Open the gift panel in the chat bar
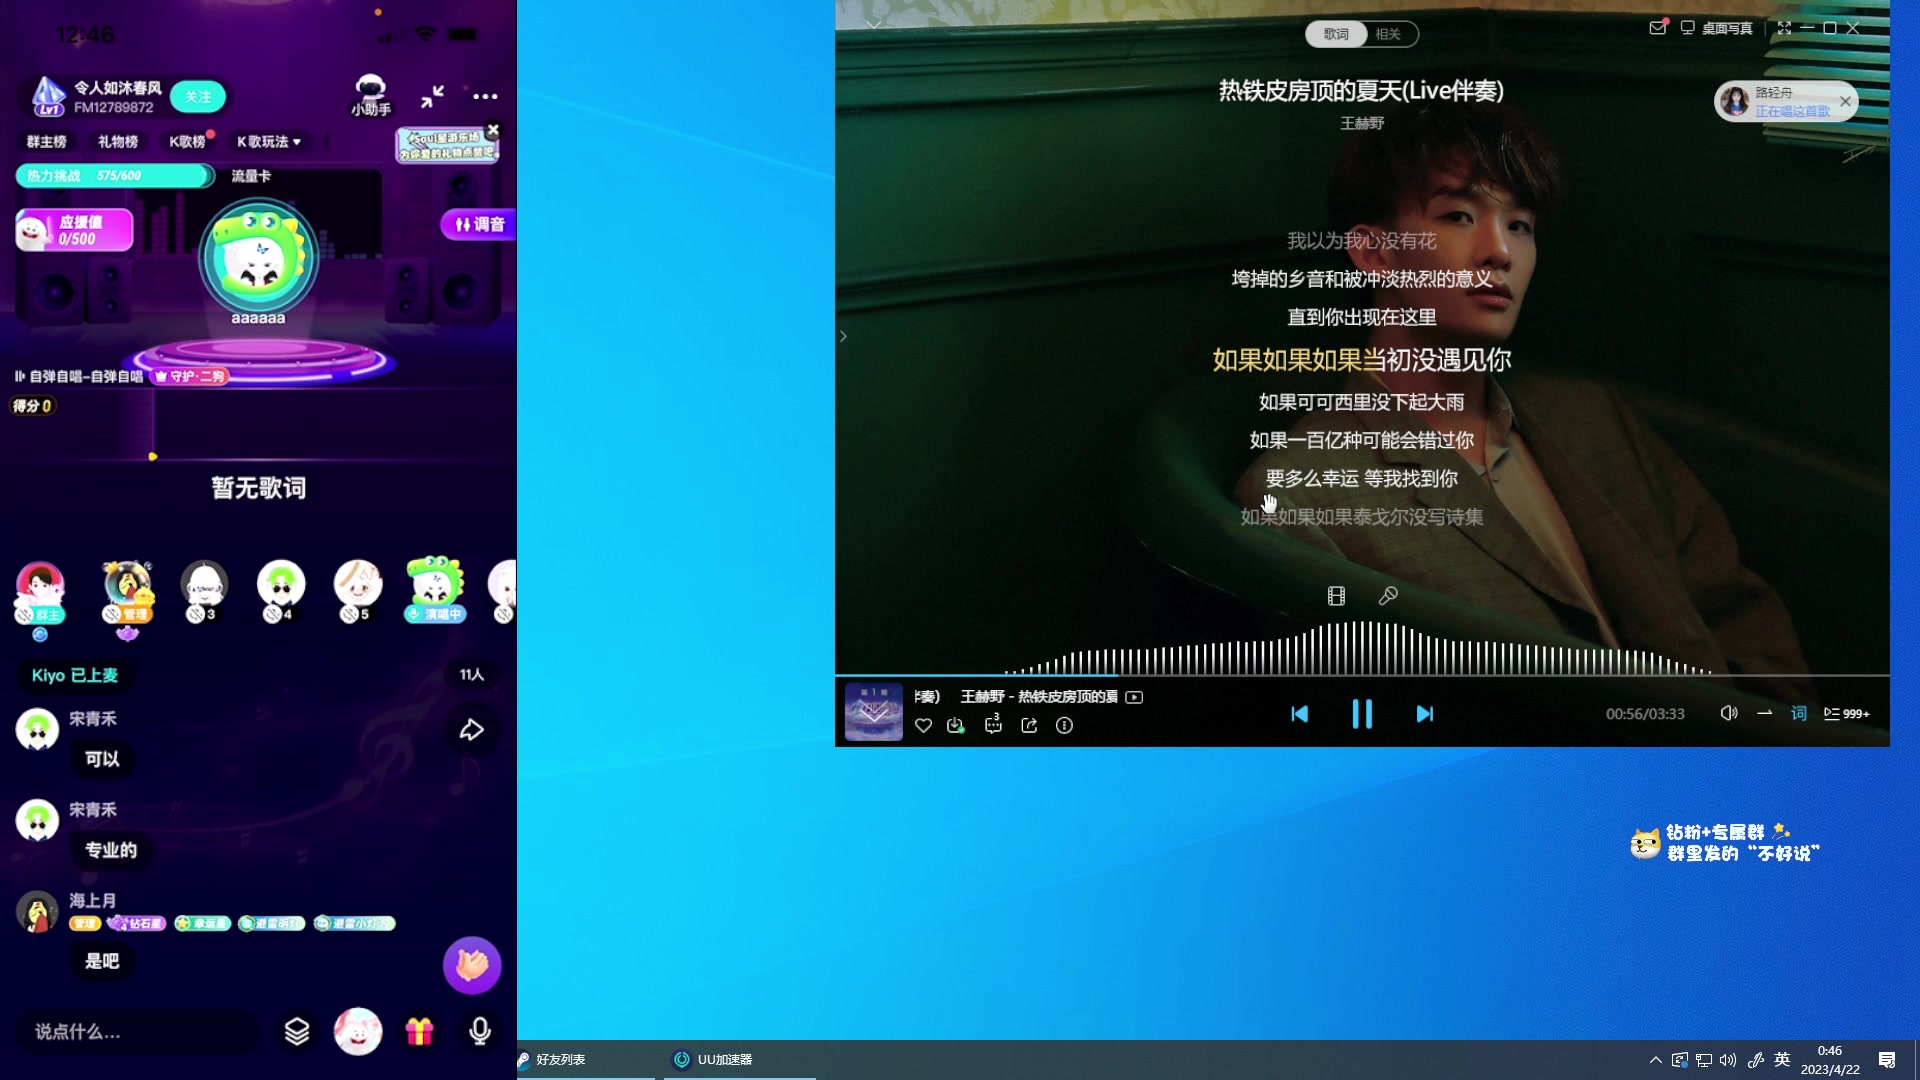This screenshot has width=1920, height=1080. click(420, 1032)
